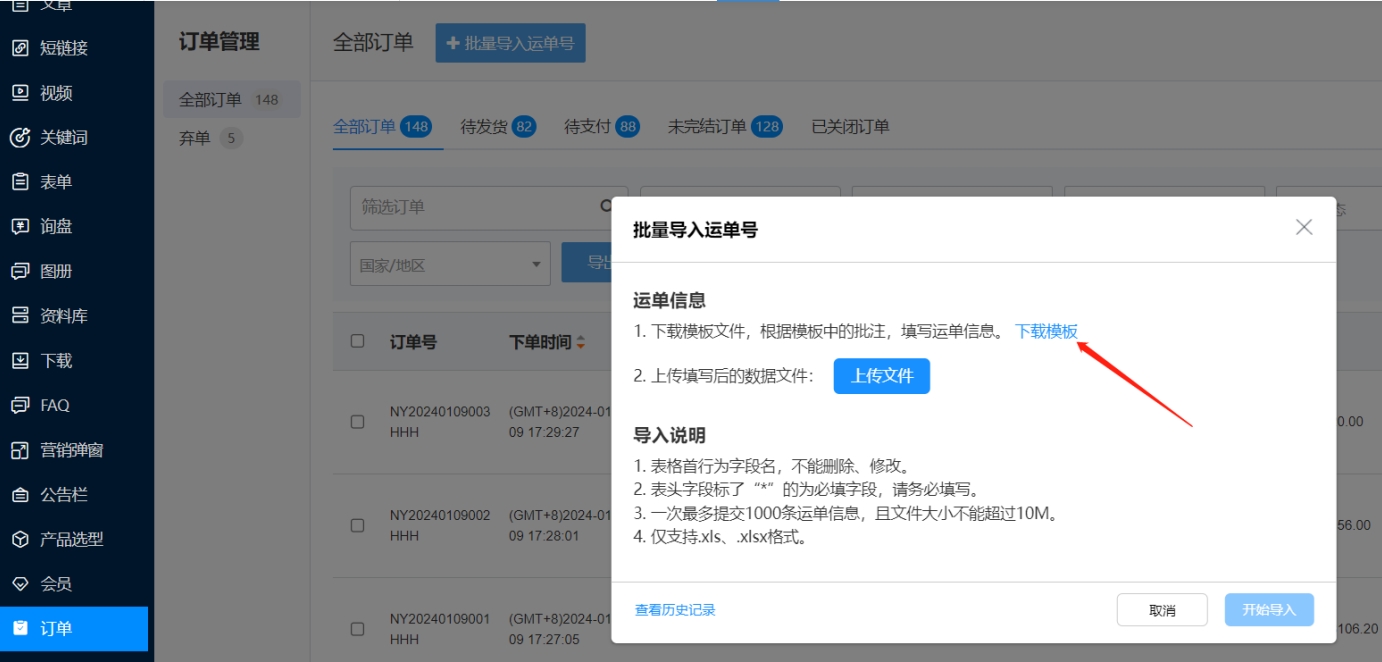Open the 会员 member diamond icon

point(20,584)
